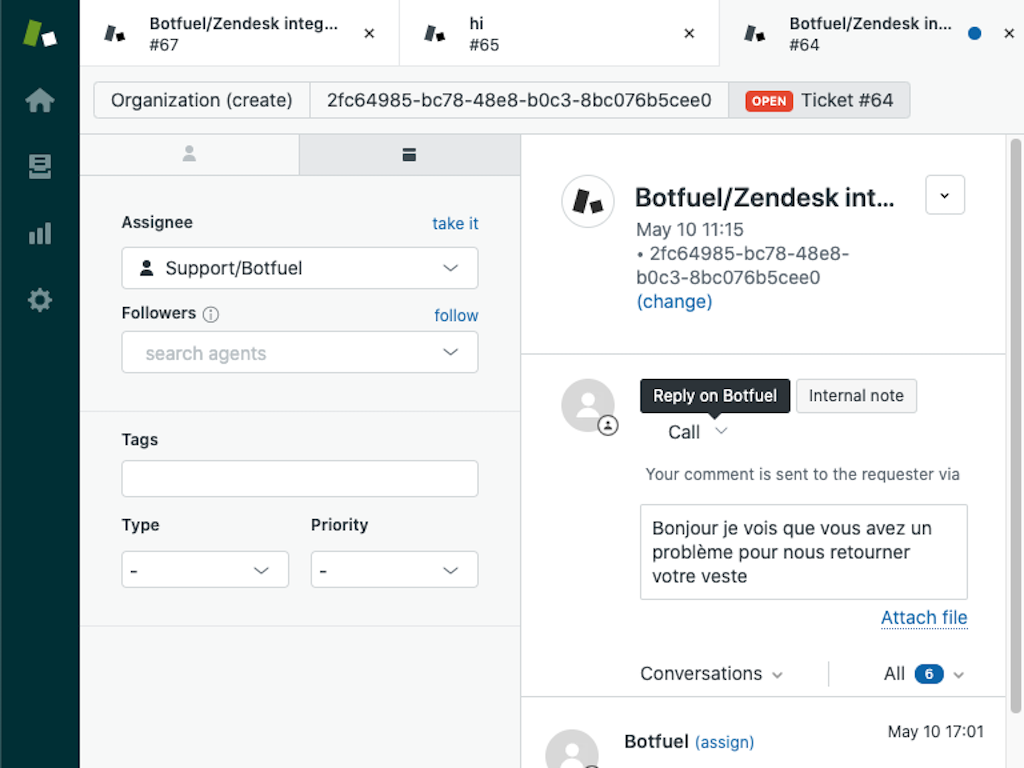Open Admin settings gear icon

(x=39, y=300)
